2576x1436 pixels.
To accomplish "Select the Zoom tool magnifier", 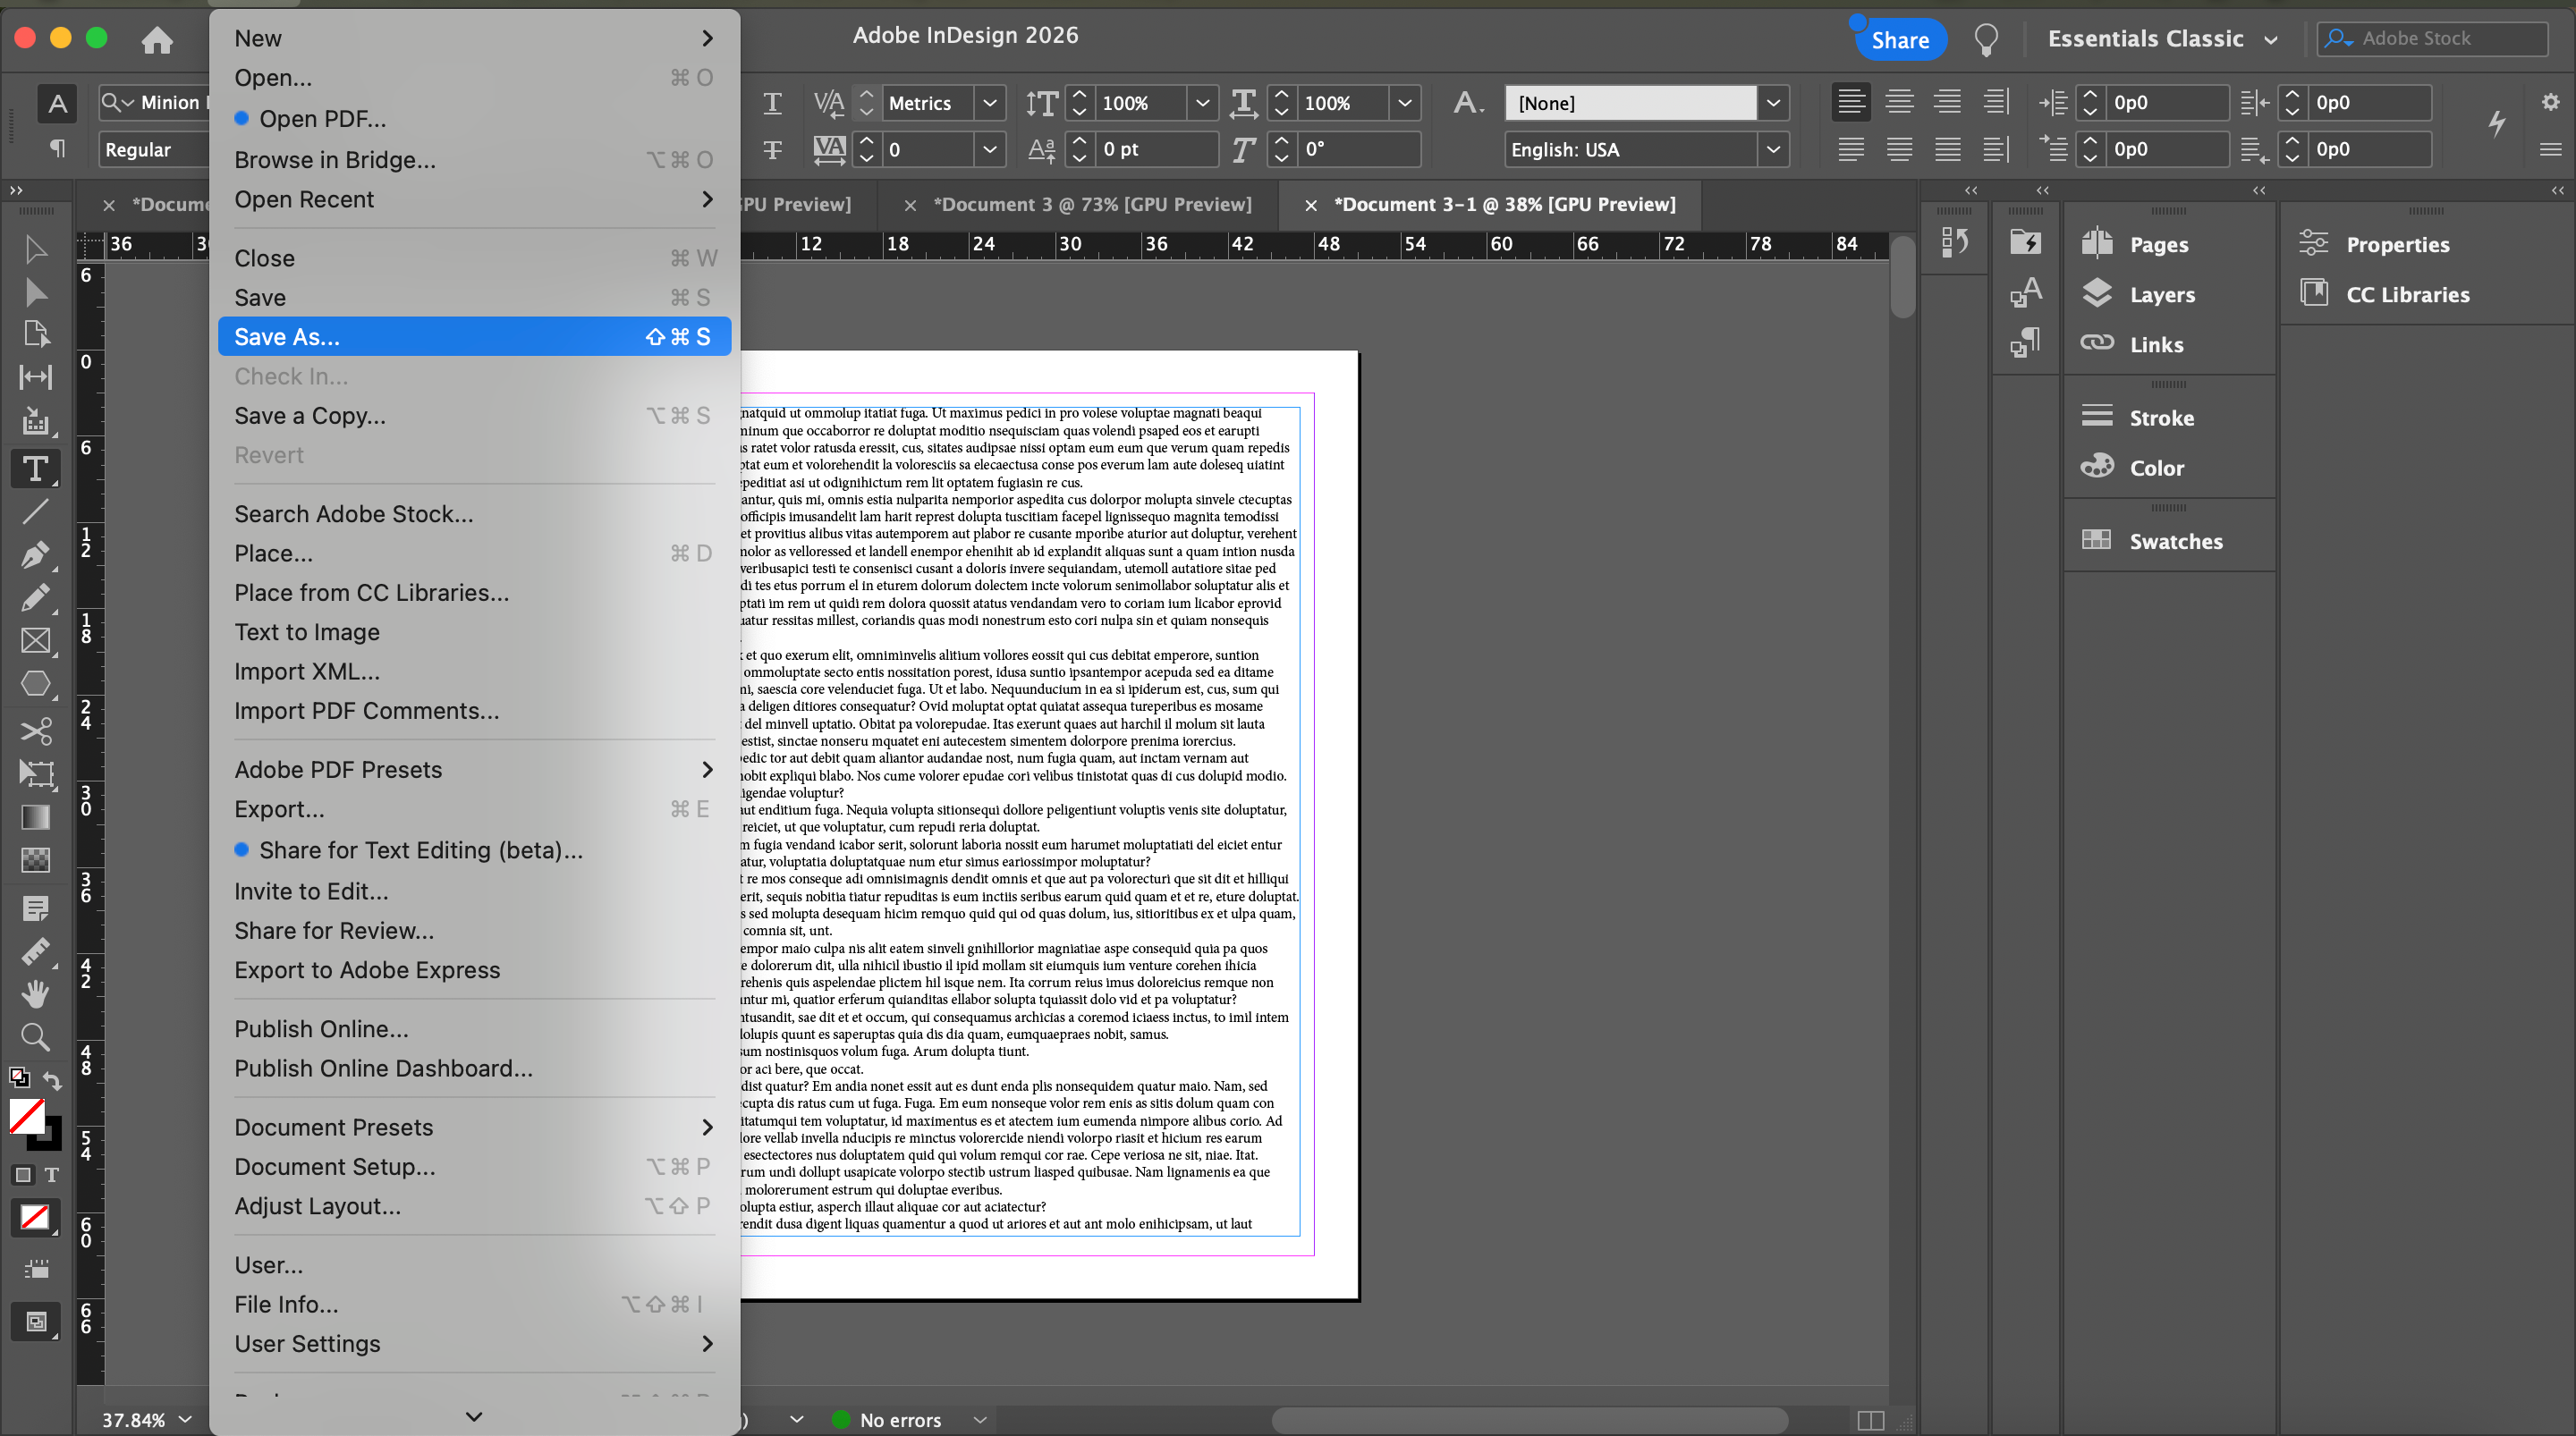I will [x=35, y=1037].
